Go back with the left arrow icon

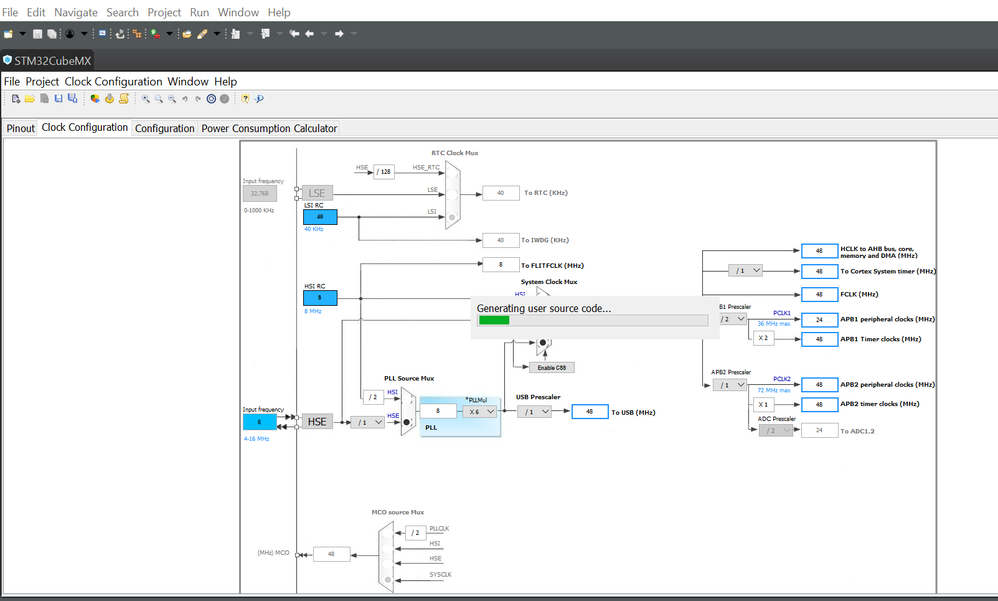click(x=309, y=34)
